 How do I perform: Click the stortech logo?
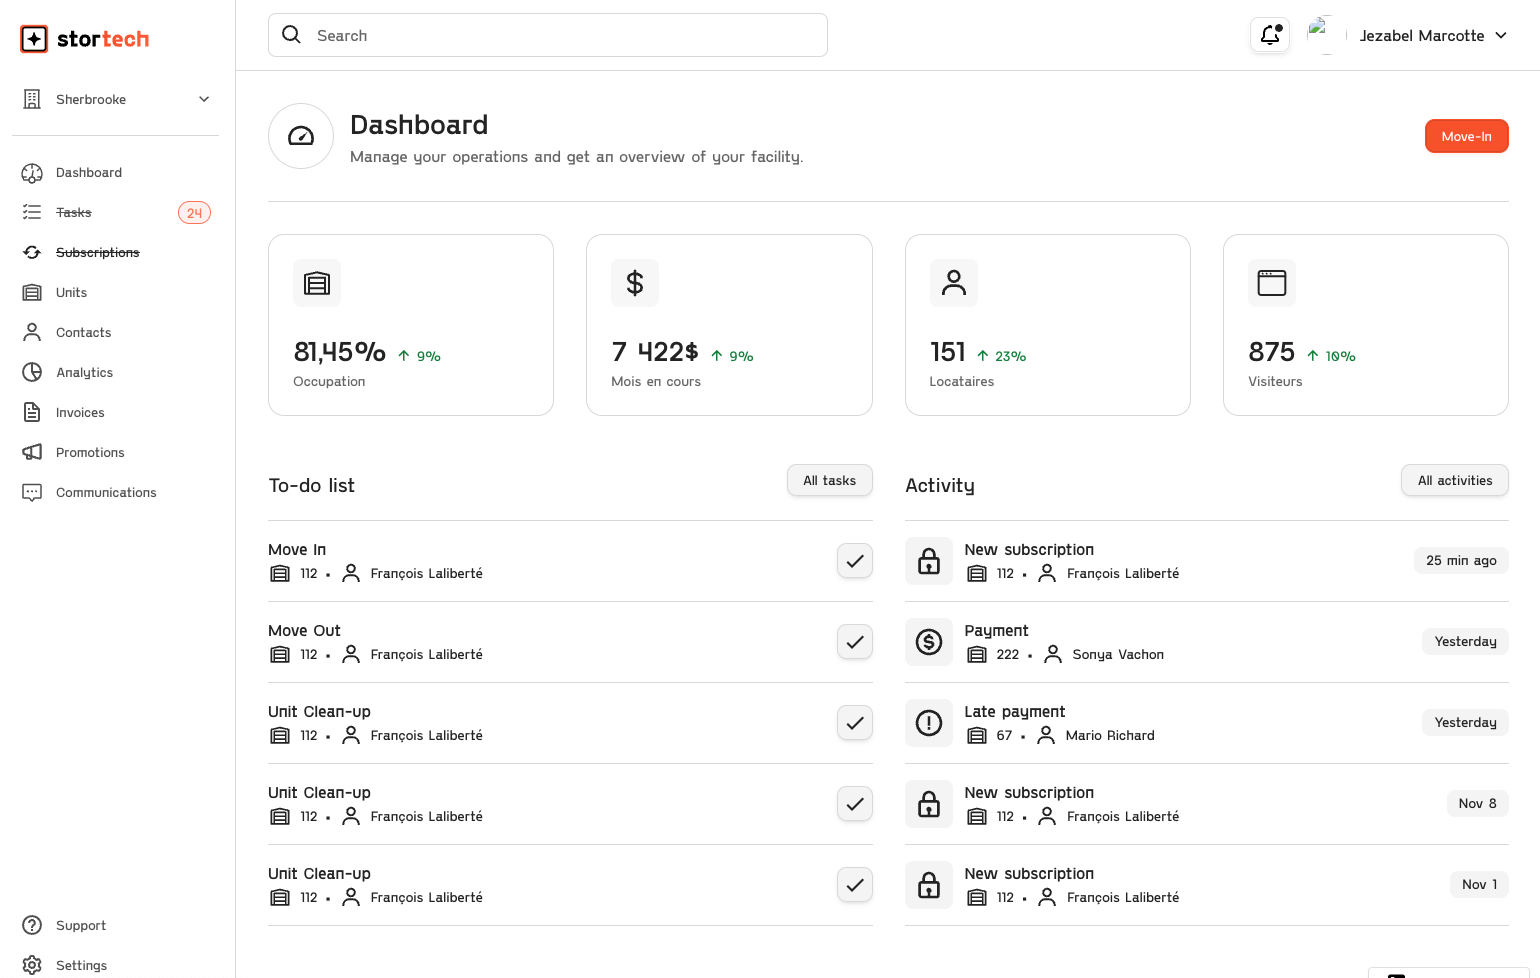84,39
